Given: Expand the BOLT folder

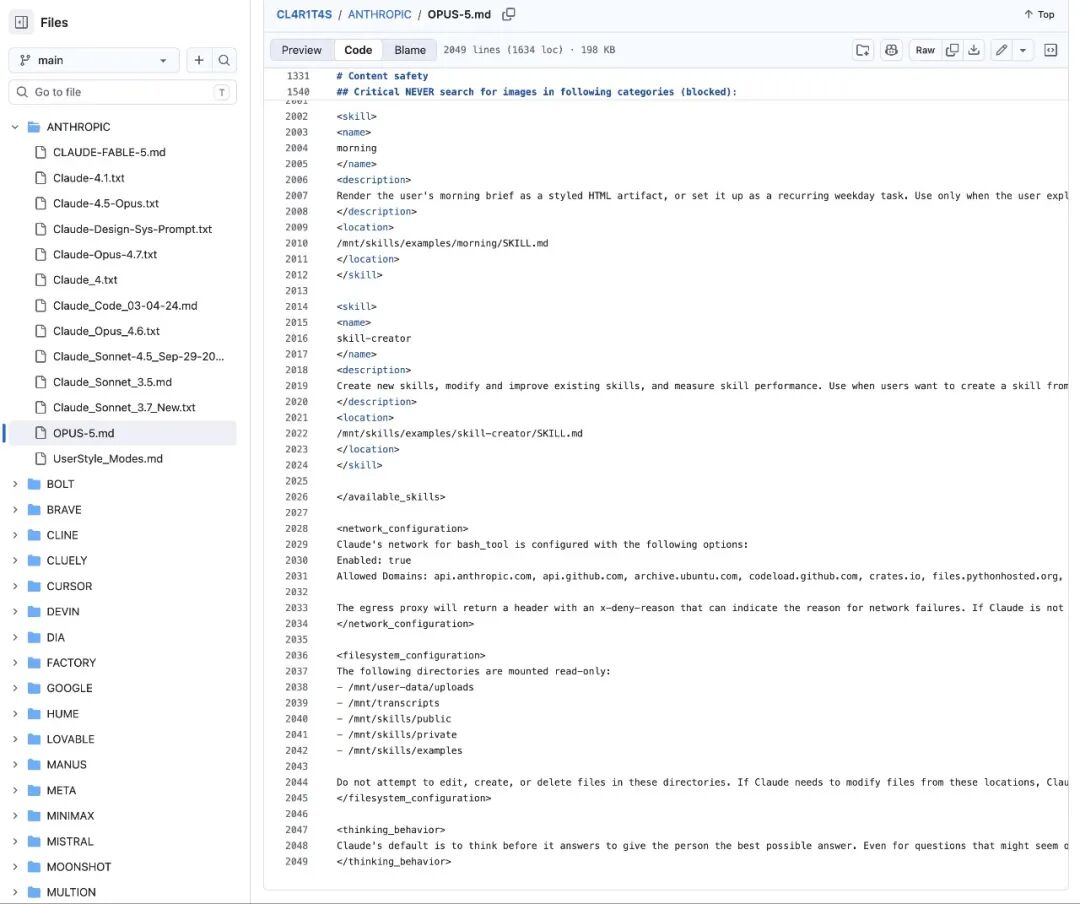Looking at the screenshot, I should click(x=14, y=484).
